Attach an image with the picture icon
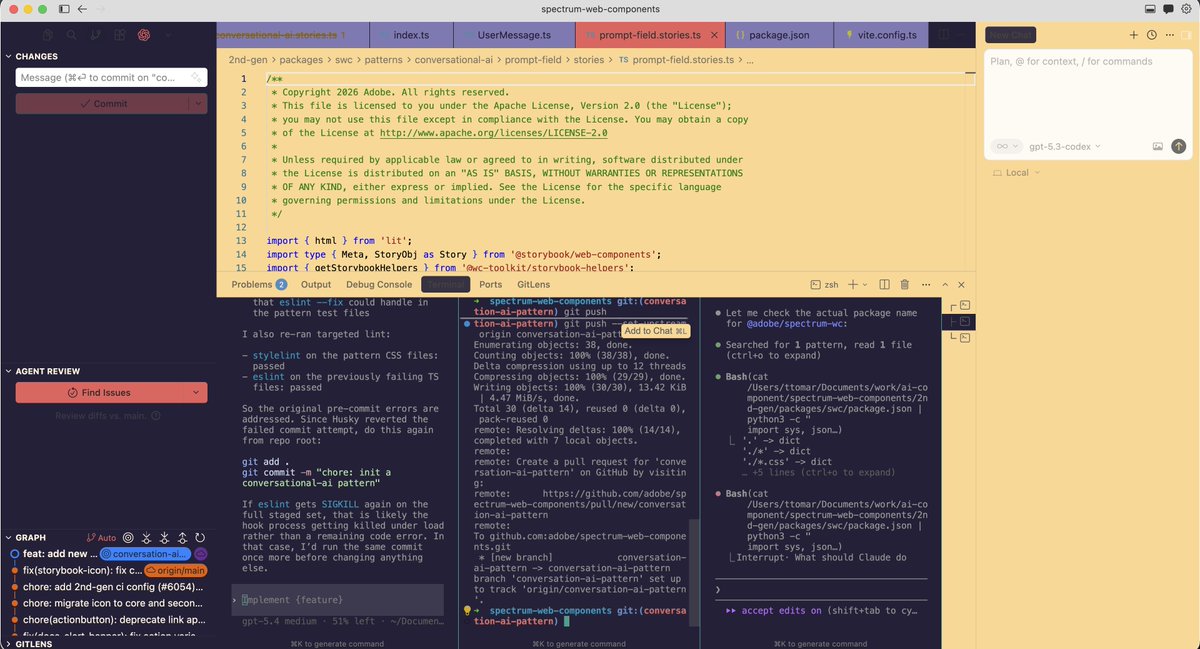 point(1158,146)
